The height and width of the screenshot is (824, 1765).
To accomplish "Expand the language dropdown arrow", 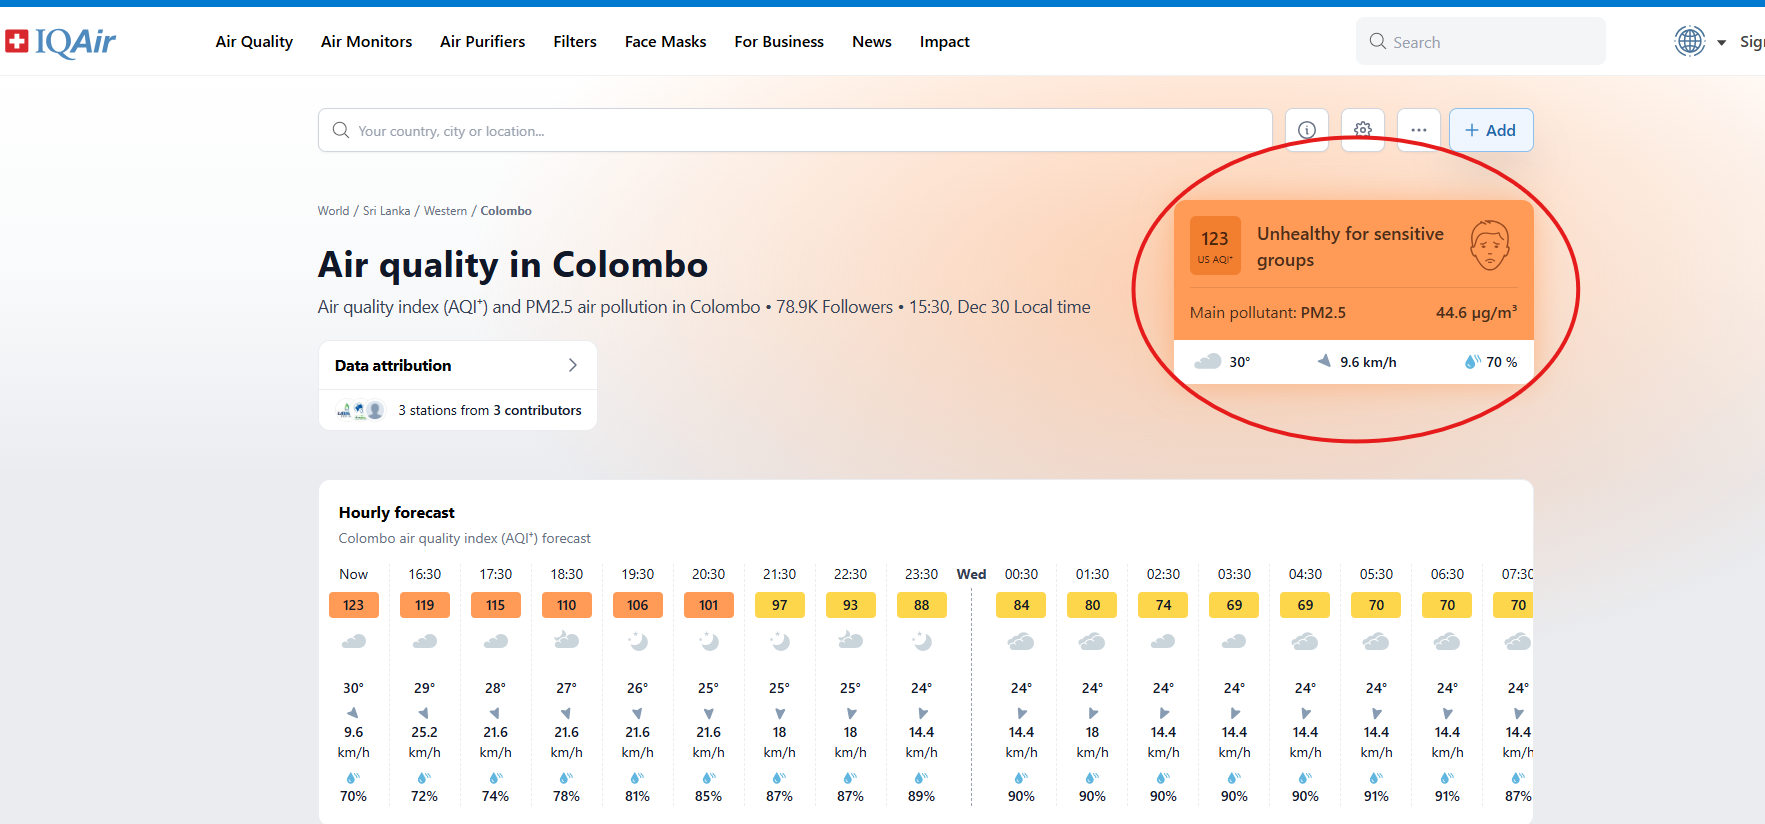I will tap(1722, 42).
